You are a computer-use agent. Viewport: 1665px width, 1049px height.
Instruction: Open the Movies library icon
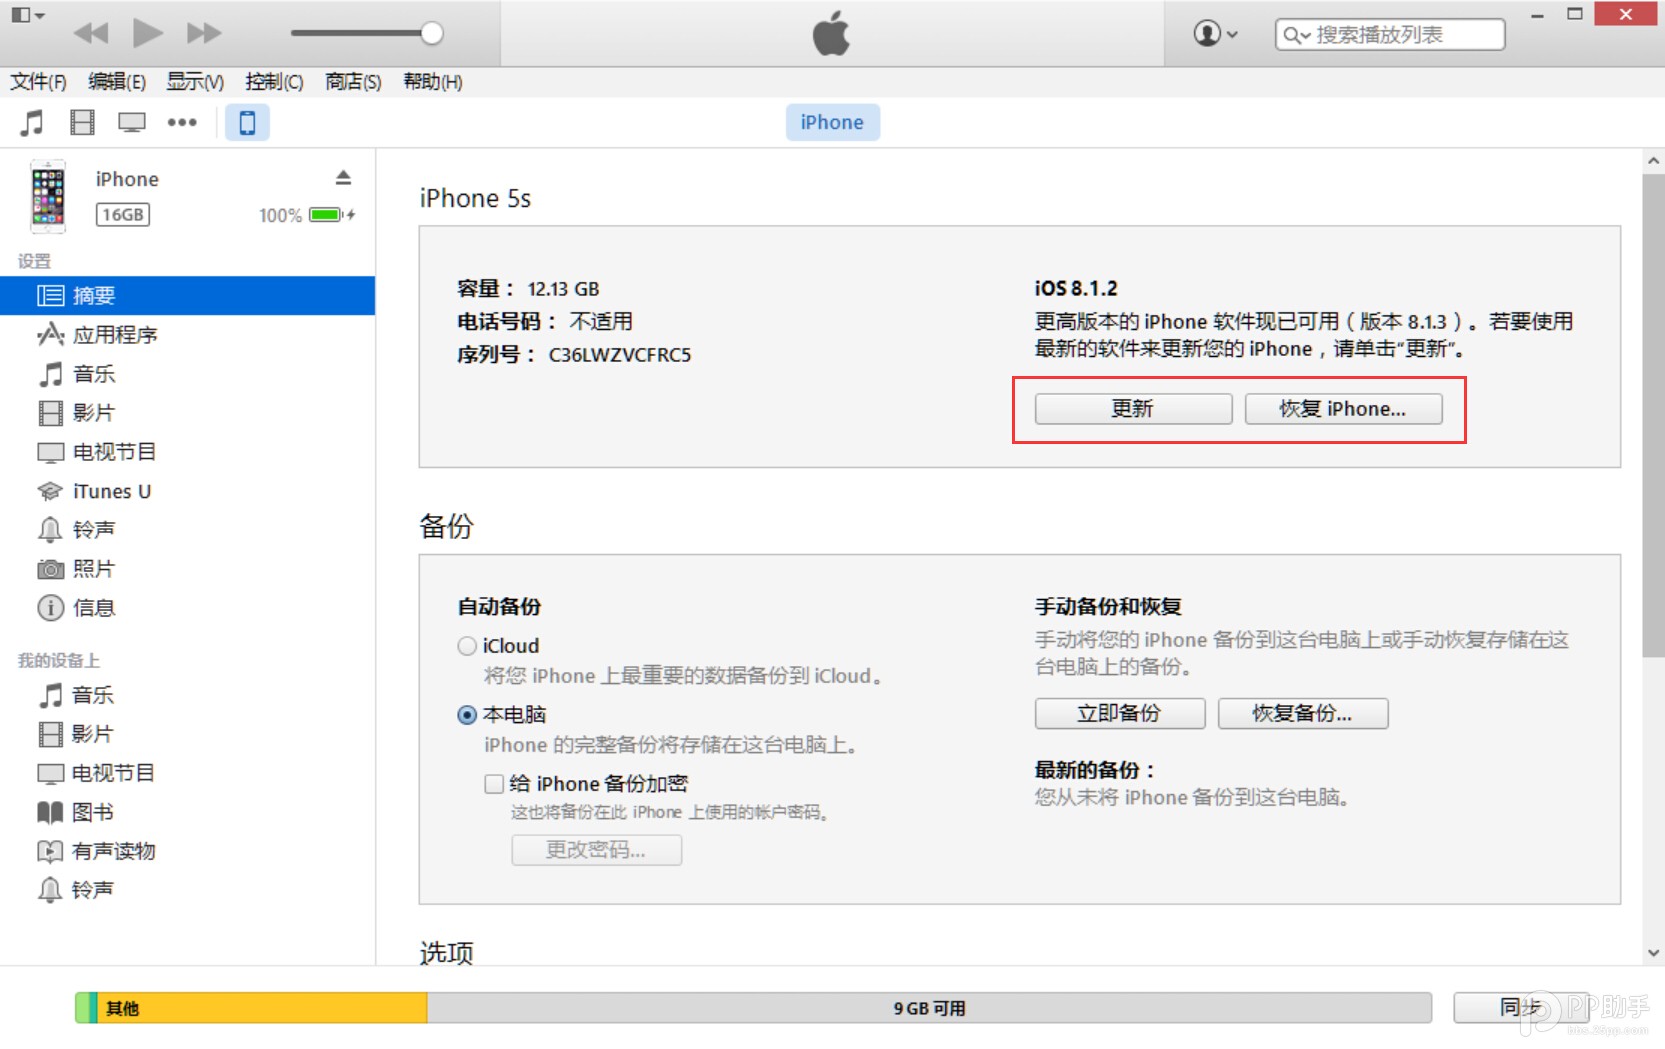pos(82,122)
